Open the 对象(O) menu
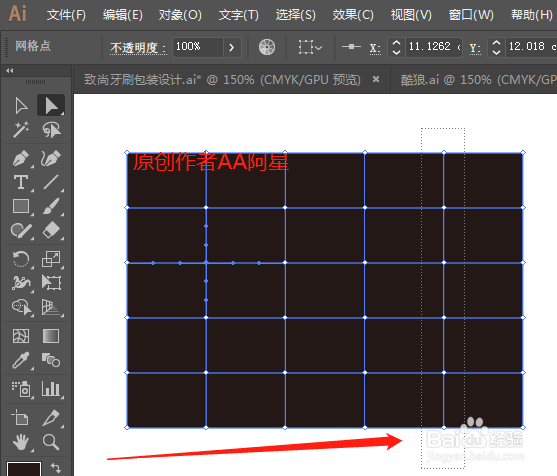Screen dimensions: 557x476 [x=180, y=15]
